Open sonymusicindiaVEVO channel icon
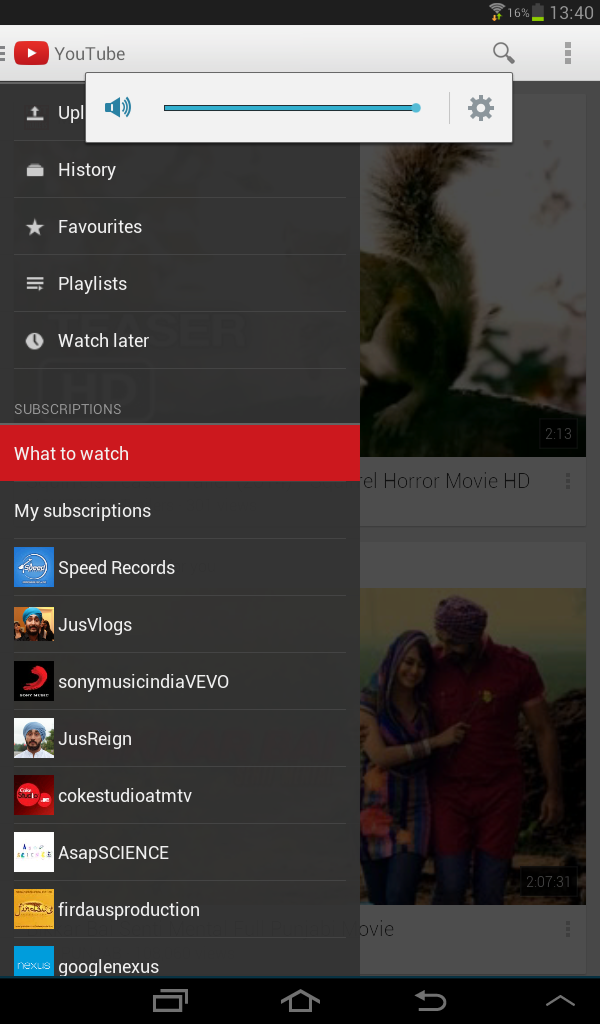This screenshot has width=600, height=1024. click(x=34, y=682)
